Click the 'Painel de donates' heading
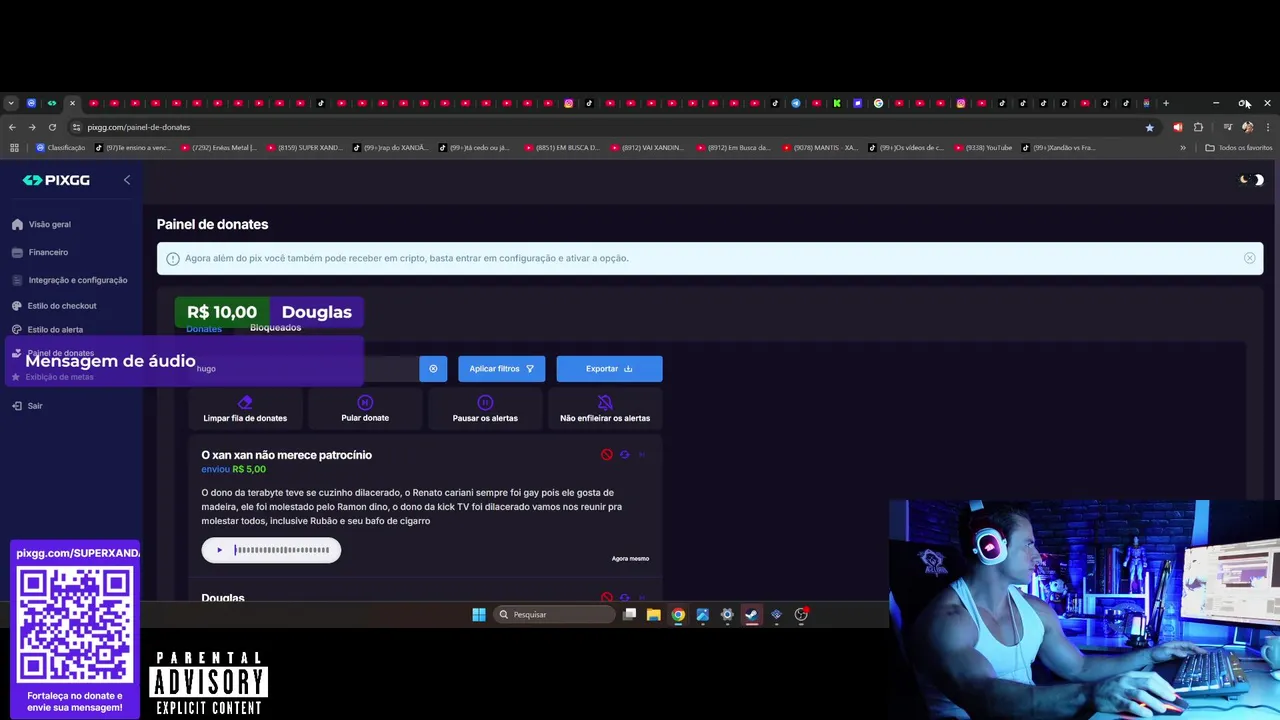This screenshot has width=1280, height=720. pos(212,224)
